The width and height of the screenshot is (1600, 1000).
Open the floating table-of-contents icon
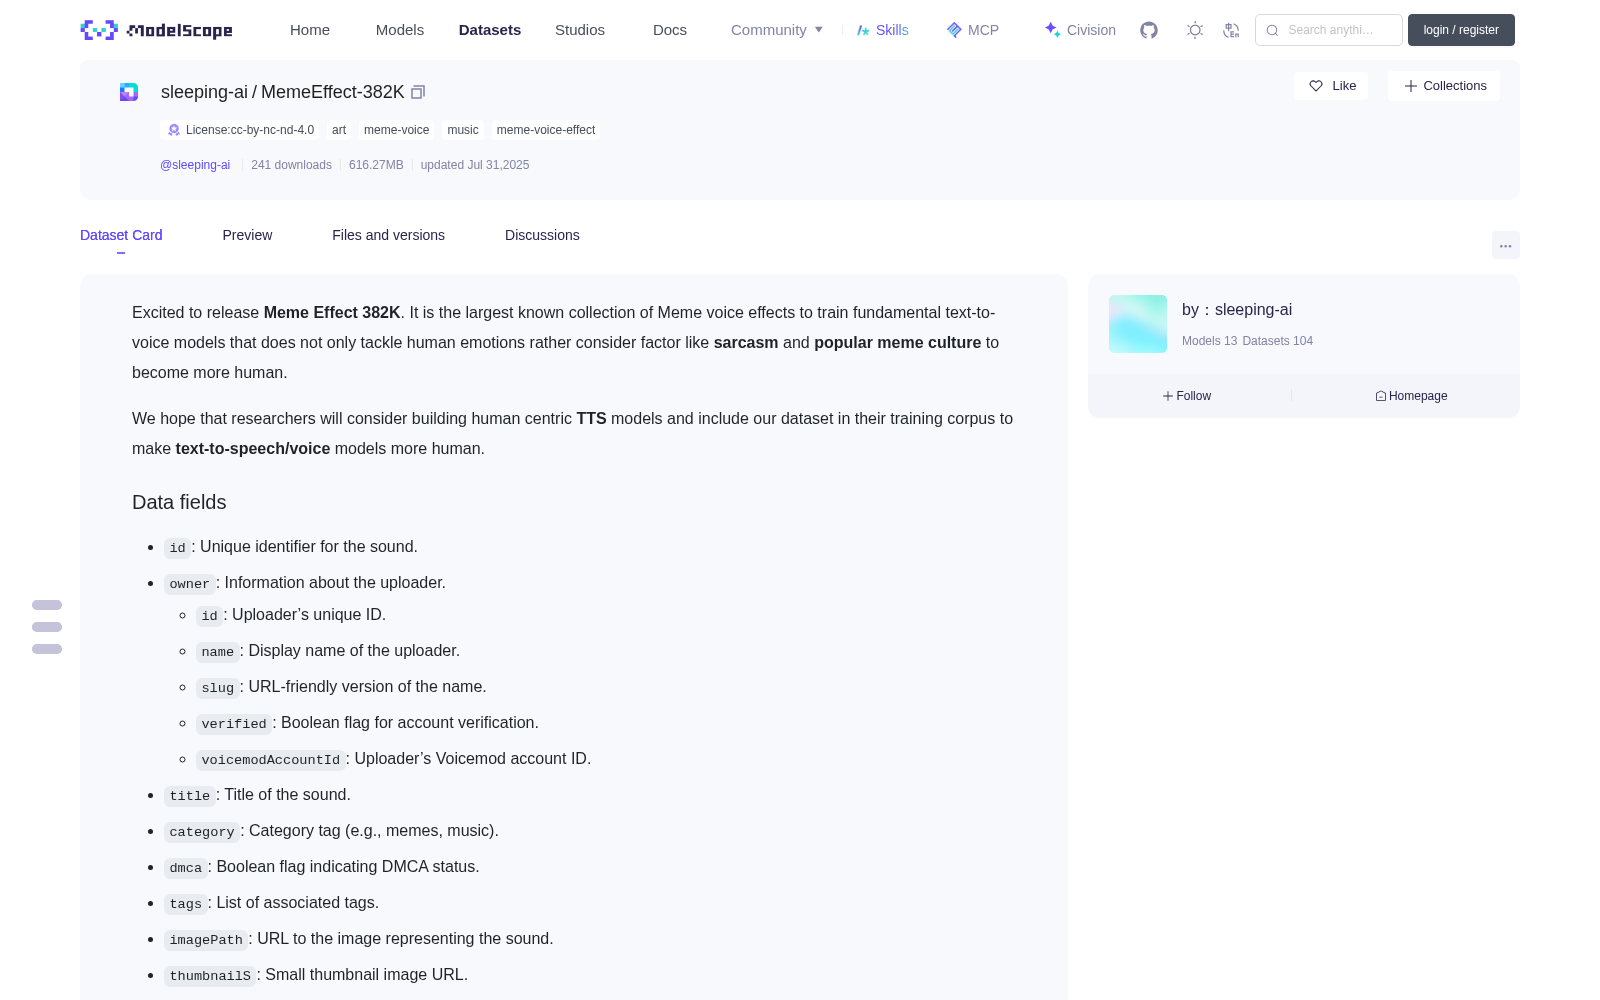47,627
